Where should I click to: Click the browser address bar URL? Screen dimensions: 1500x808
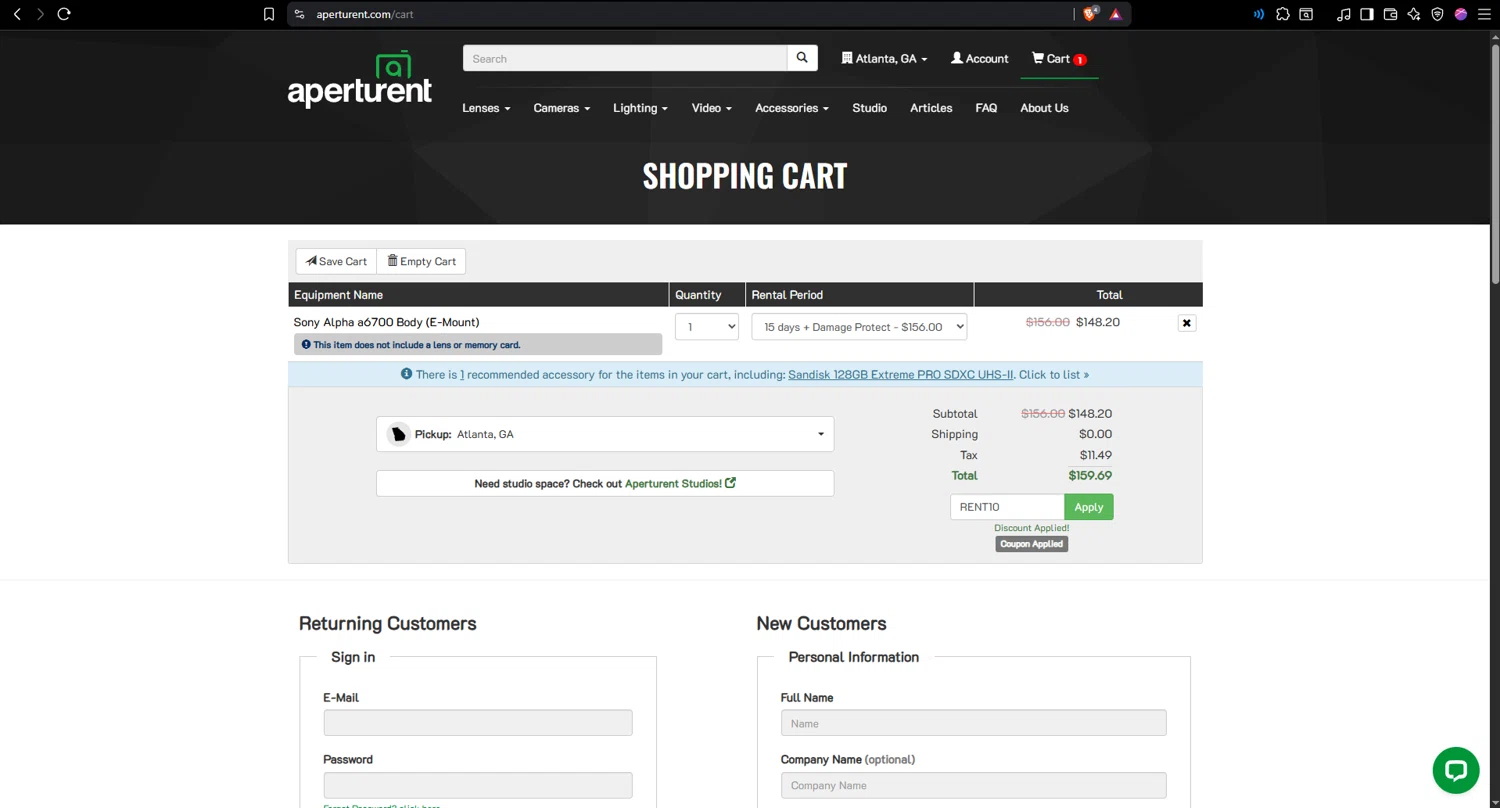(365, 14)
